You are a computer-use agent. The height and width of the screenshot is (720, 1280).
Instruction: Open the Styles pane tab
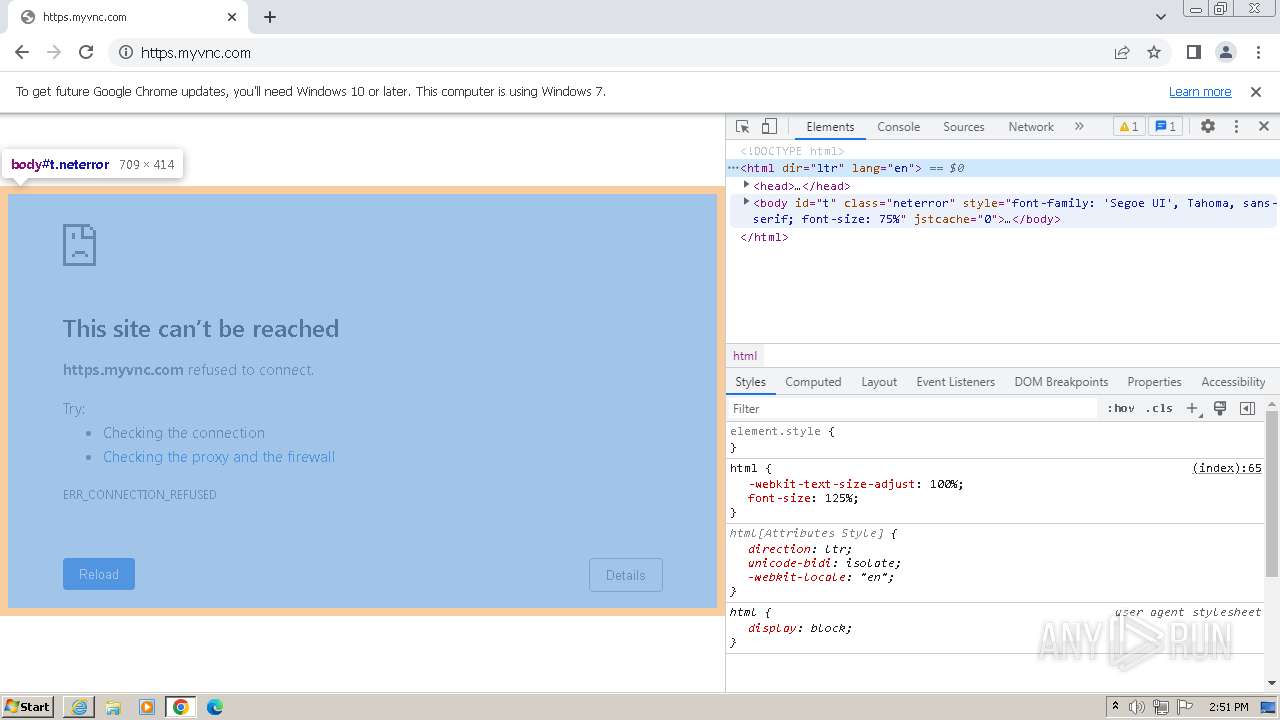coord(750,382)
